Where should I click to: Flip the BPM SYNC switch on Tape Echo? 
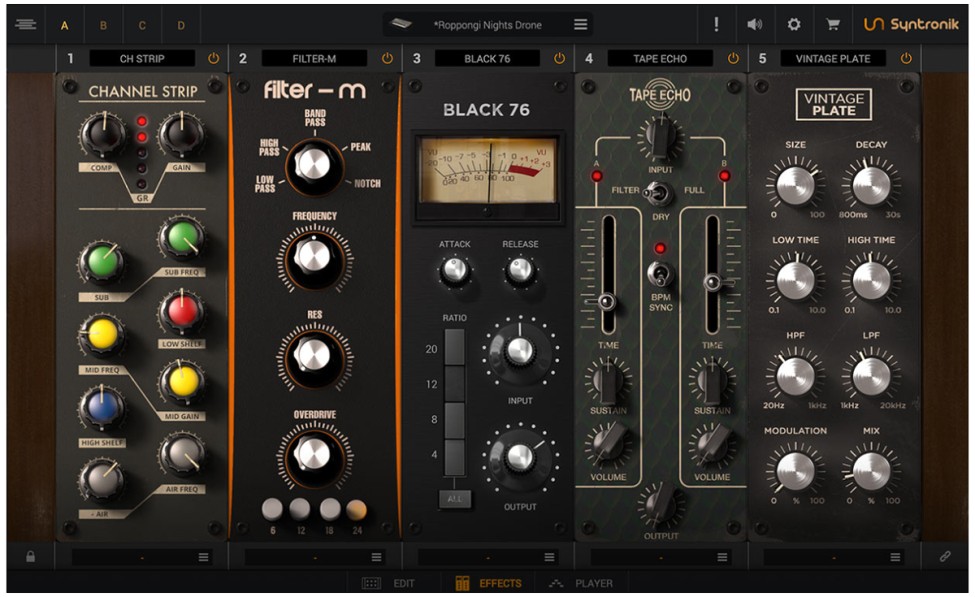pyautogui.click(x=659, y=273)
